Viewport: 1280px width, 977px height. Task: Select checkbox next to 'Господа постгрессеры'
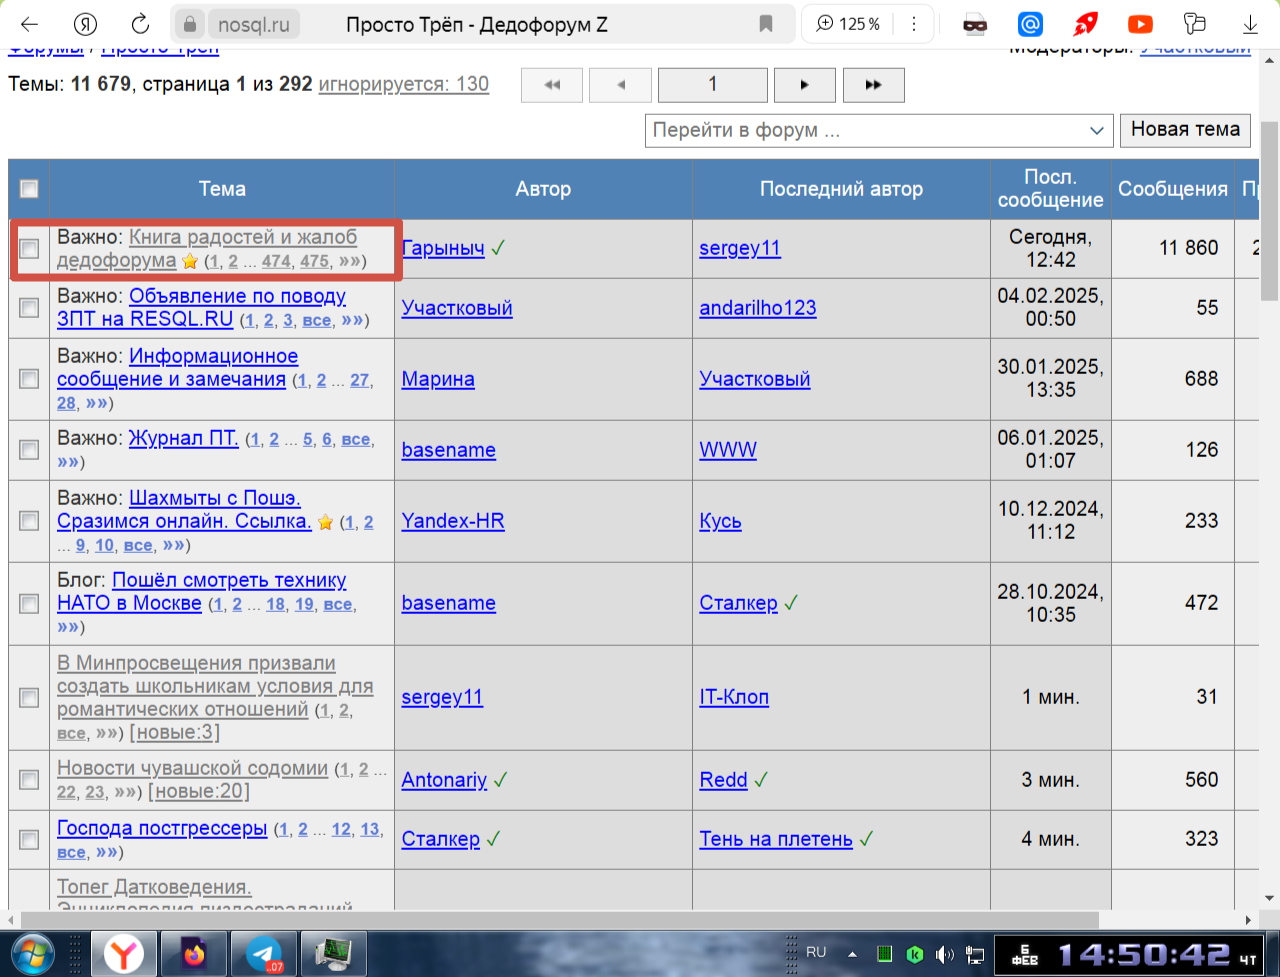29,839
